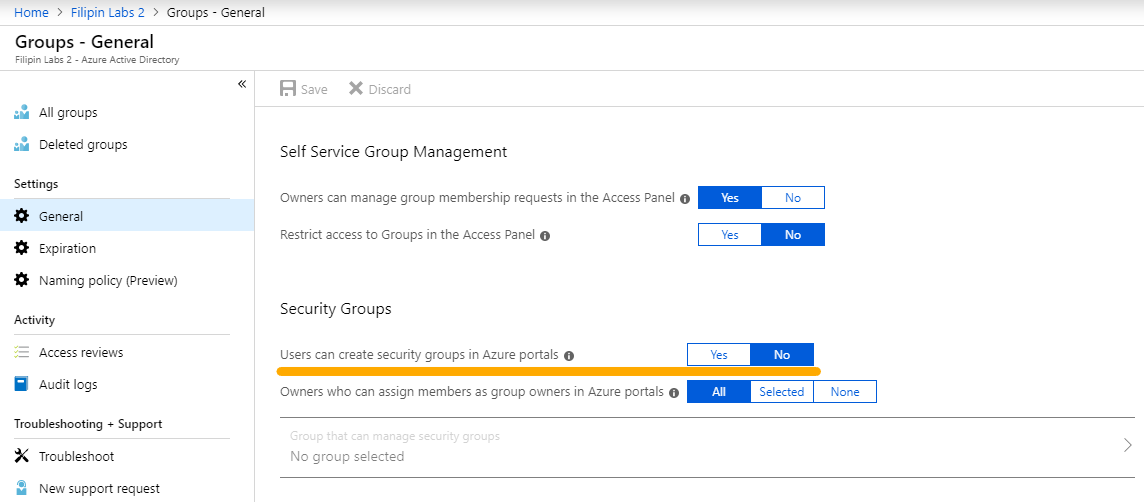Collapse the sidebar with double chevron
Image resolution: width=1144 pixels, height=502 pixels.
pyautogui.click(x=241, y=84)
